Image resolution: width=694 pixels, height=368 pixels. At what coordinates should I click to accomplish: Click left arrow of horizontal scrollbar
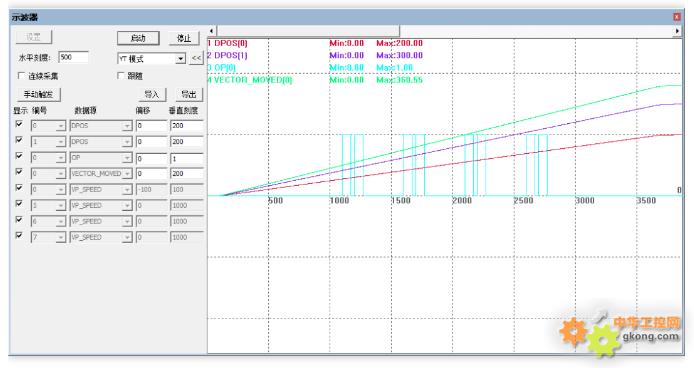(x=211, y=31)
